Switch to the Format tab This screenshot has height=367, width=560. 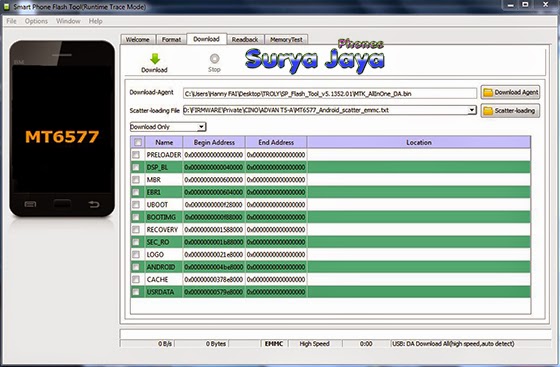click(171, 40)
